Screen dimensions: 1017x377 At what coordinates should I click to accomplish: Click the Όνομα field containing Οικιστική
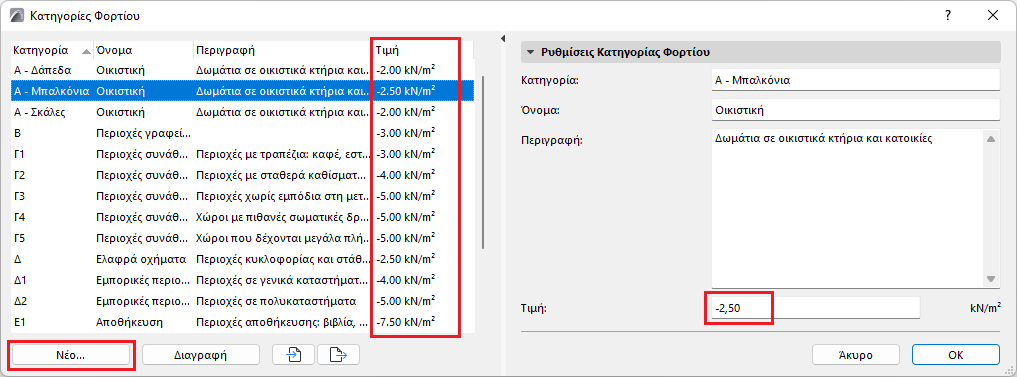855,110
